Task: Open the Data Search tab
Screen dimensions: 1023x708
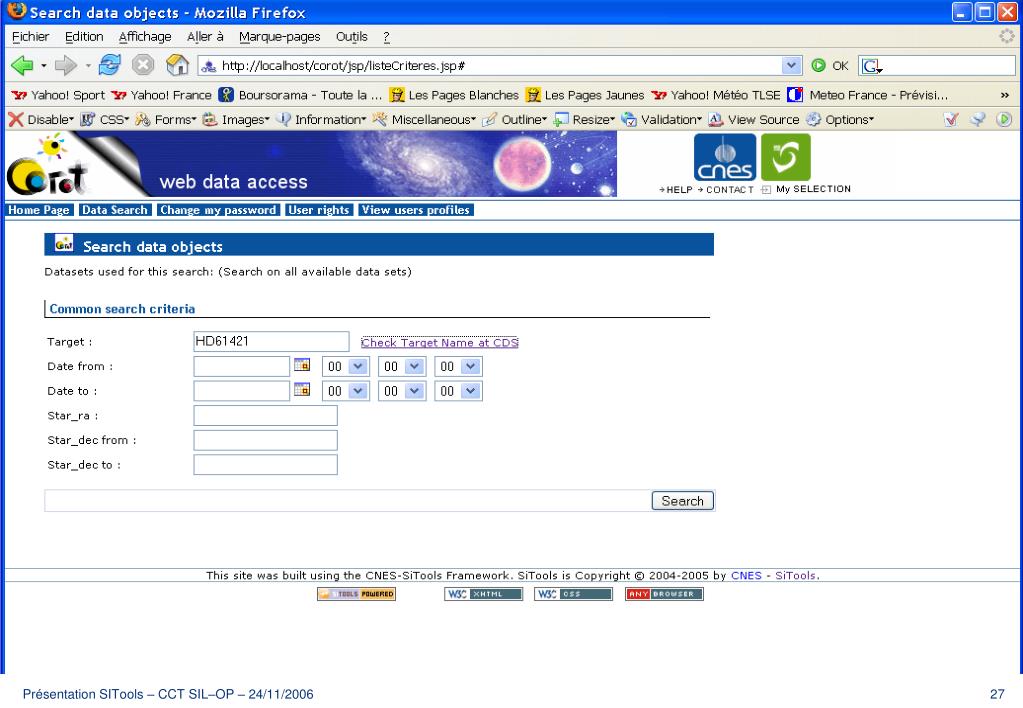Action: [115, 210]
